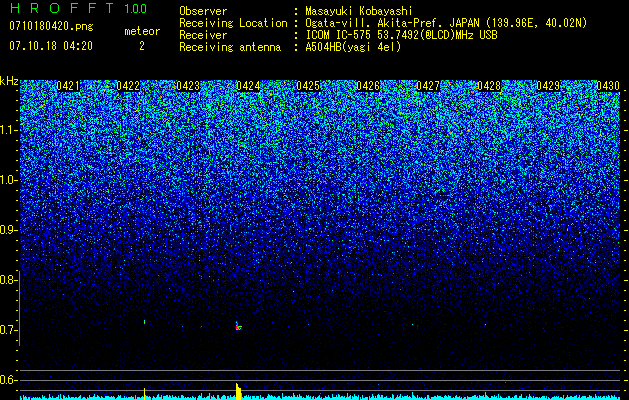629x400 pixels.
Task: Click the 0.8 kHz axis label
Action: coord(8,280)
